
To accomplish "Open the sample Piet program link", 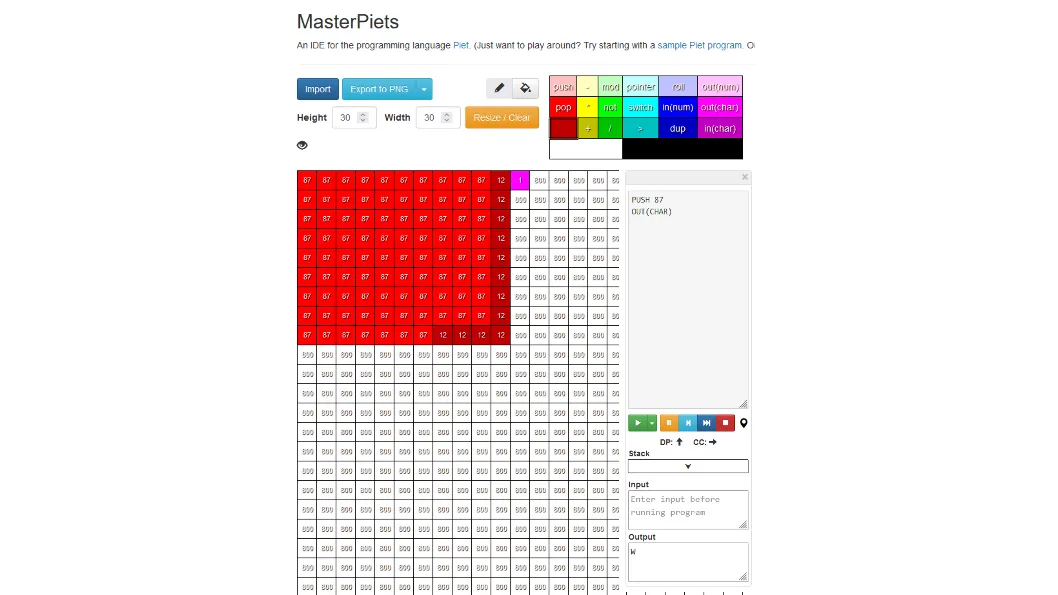I will click(700, 45).
